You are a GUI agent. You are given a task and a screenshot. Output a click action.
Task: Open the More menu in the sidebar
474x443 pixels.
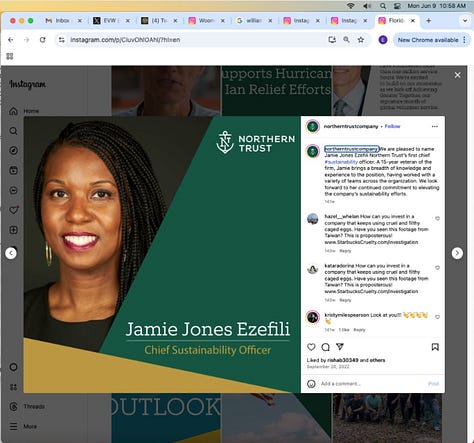coord(23,426)
